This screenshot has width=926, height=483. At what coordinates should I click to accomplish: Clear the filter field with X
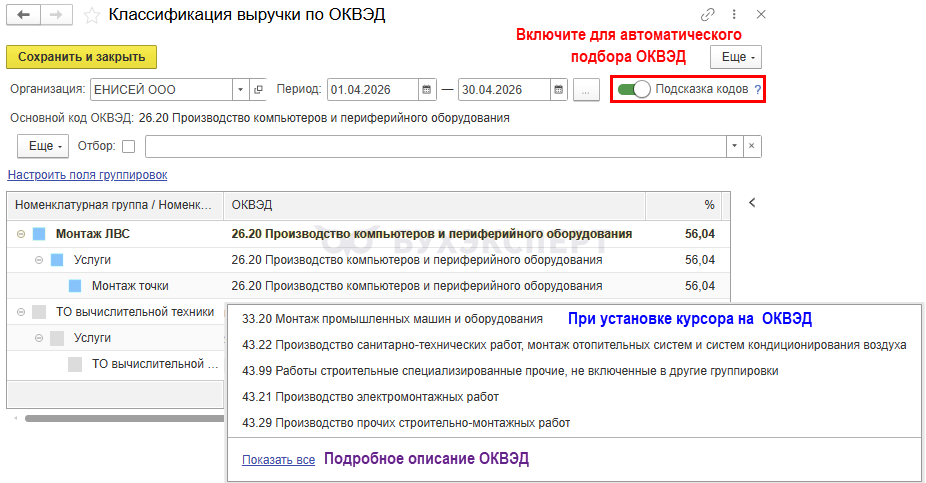(x=753, y=146)
